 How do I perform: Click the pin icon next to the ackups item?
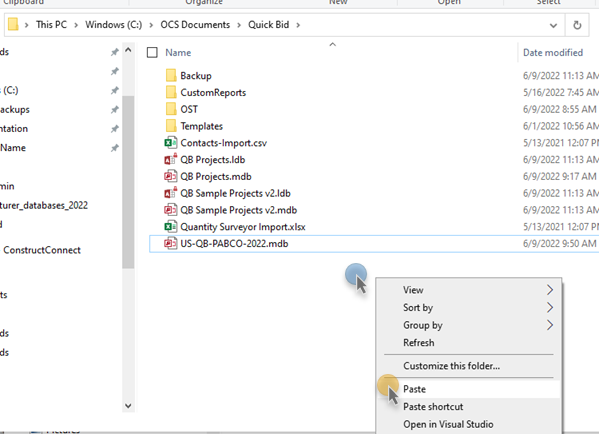click(x=115, y=110)
